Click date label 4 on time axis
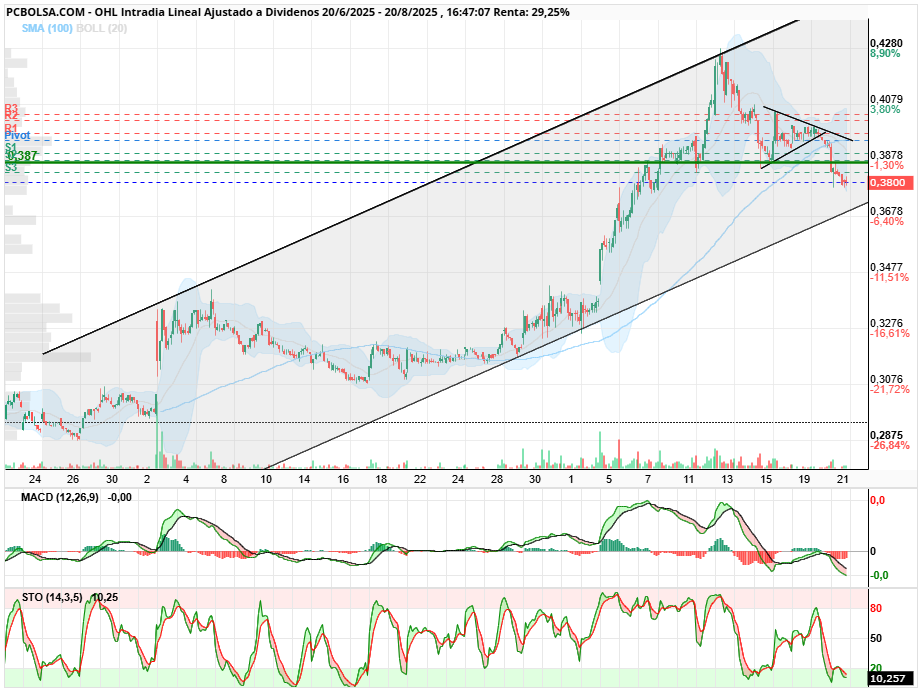Image resolution: width=922 pixels, height=692 pixels. pos(186,479)
